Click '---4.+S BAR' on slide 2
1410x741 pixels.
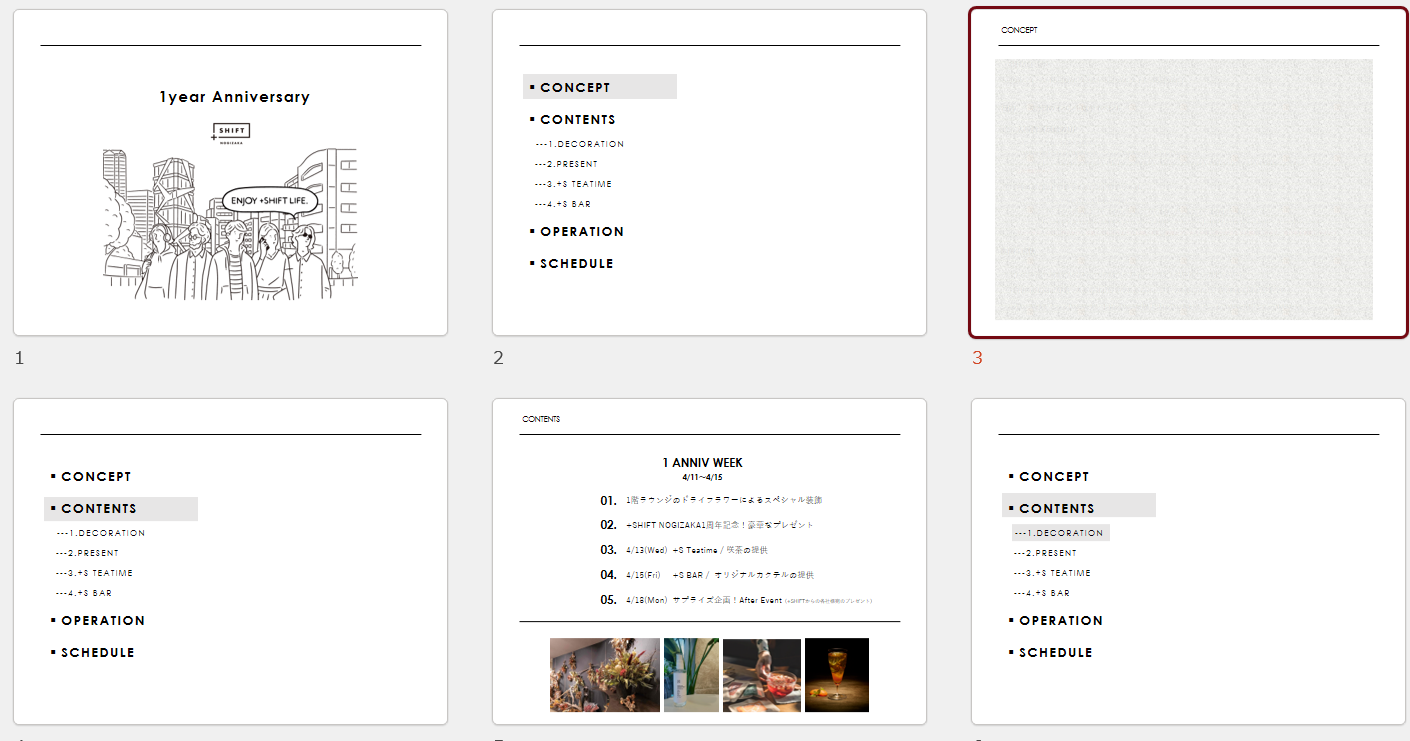562,204
